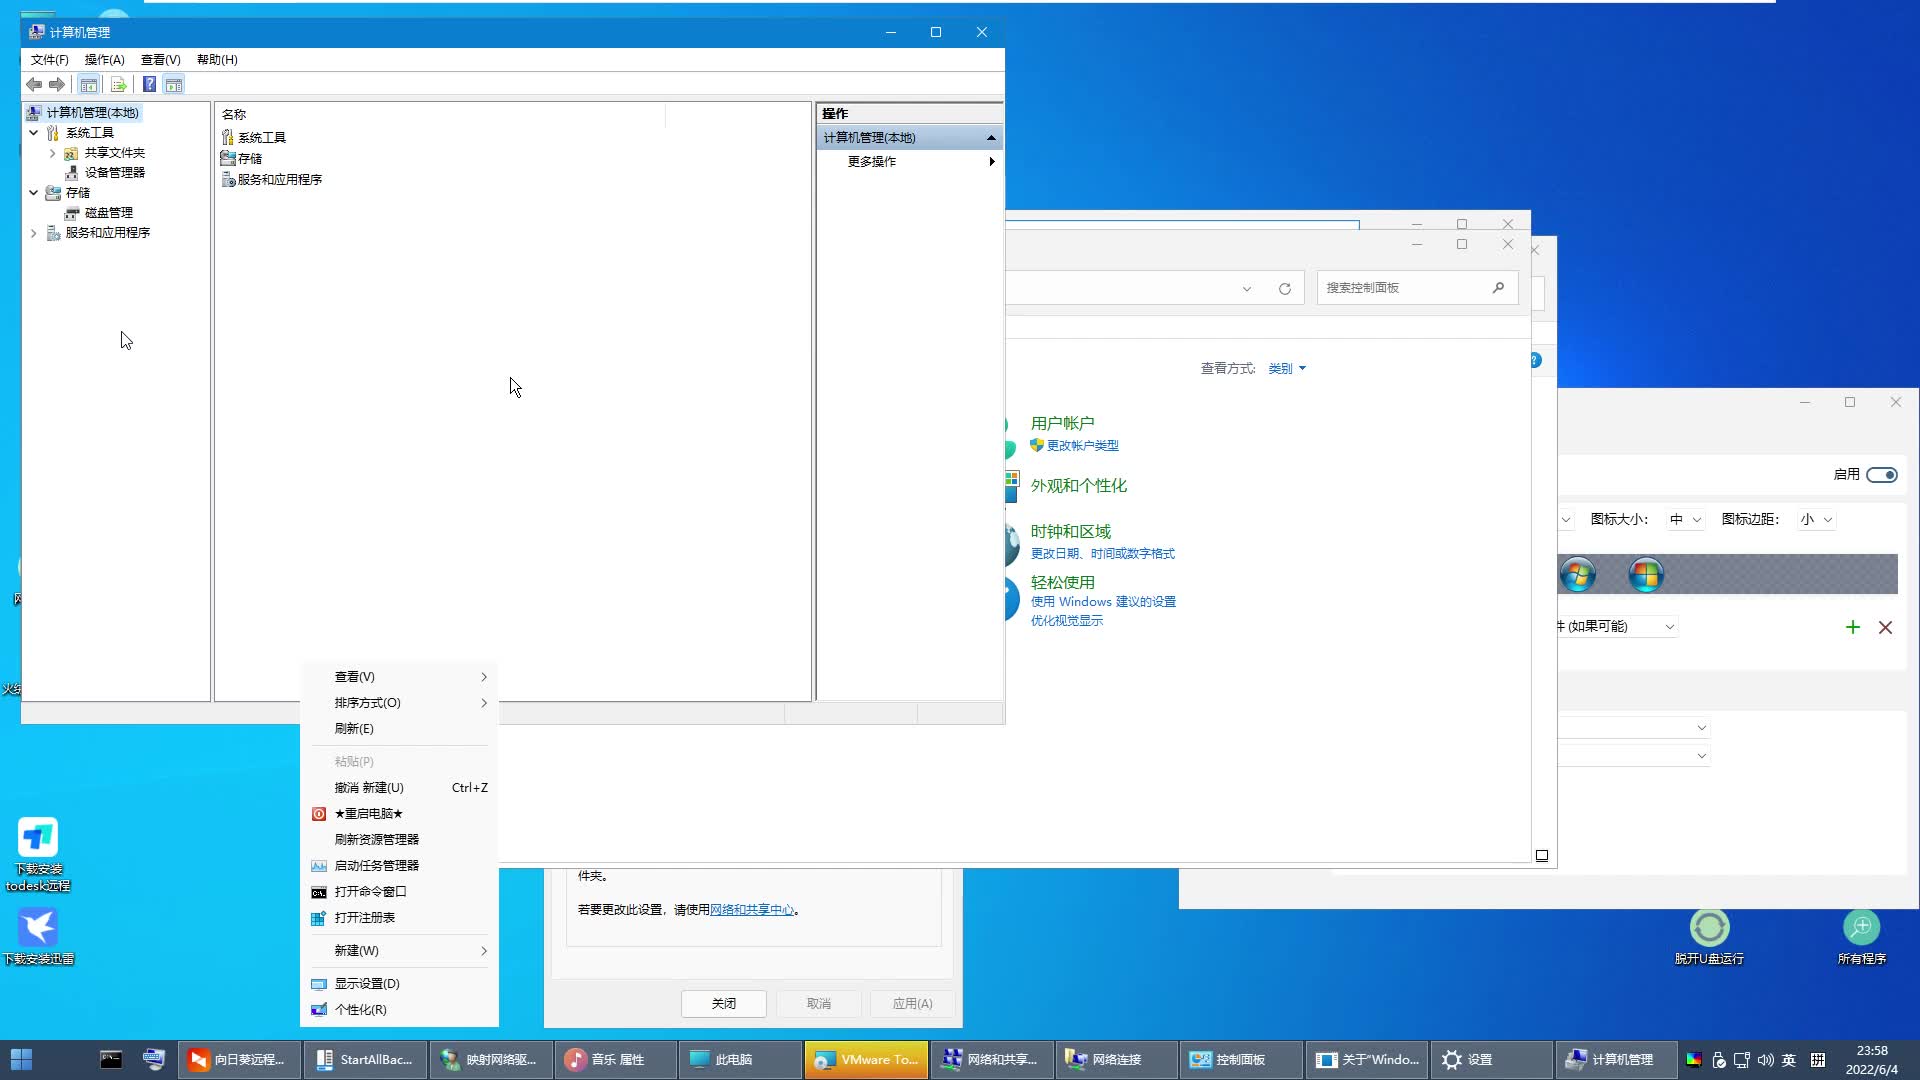Select the Windows 7 orb start icon
Screen dimensions: 1920x1080
pos(1577,575)
